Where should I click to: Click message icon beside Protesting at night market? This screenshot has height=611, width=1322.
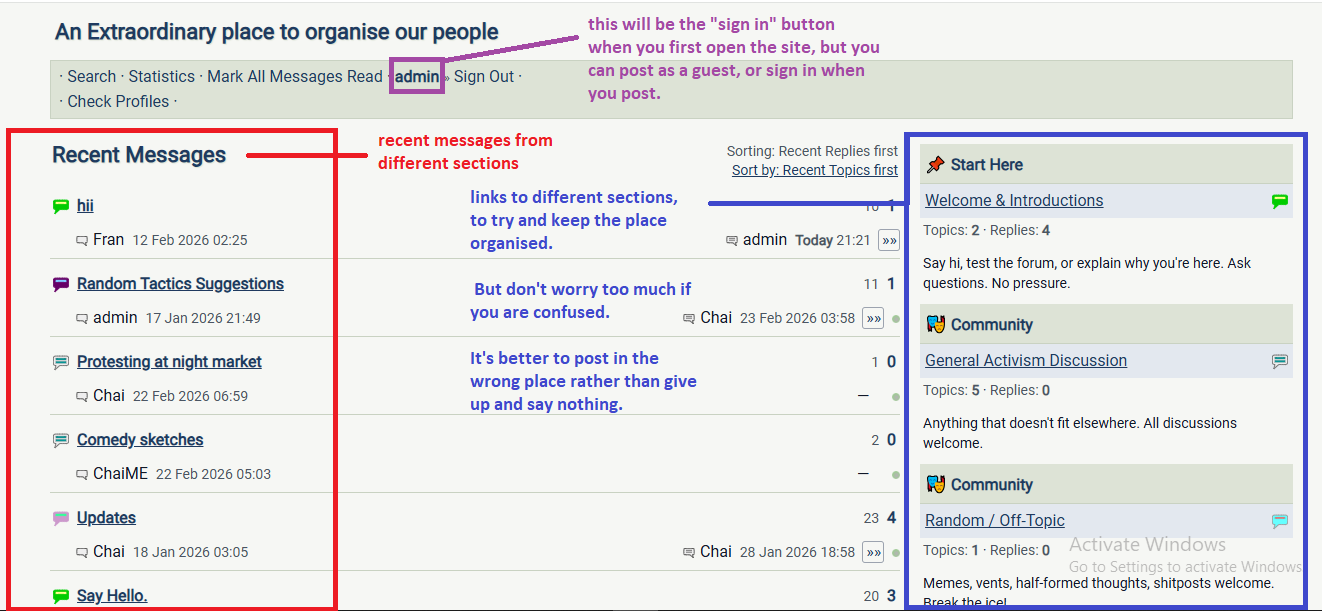coord(61,363)
